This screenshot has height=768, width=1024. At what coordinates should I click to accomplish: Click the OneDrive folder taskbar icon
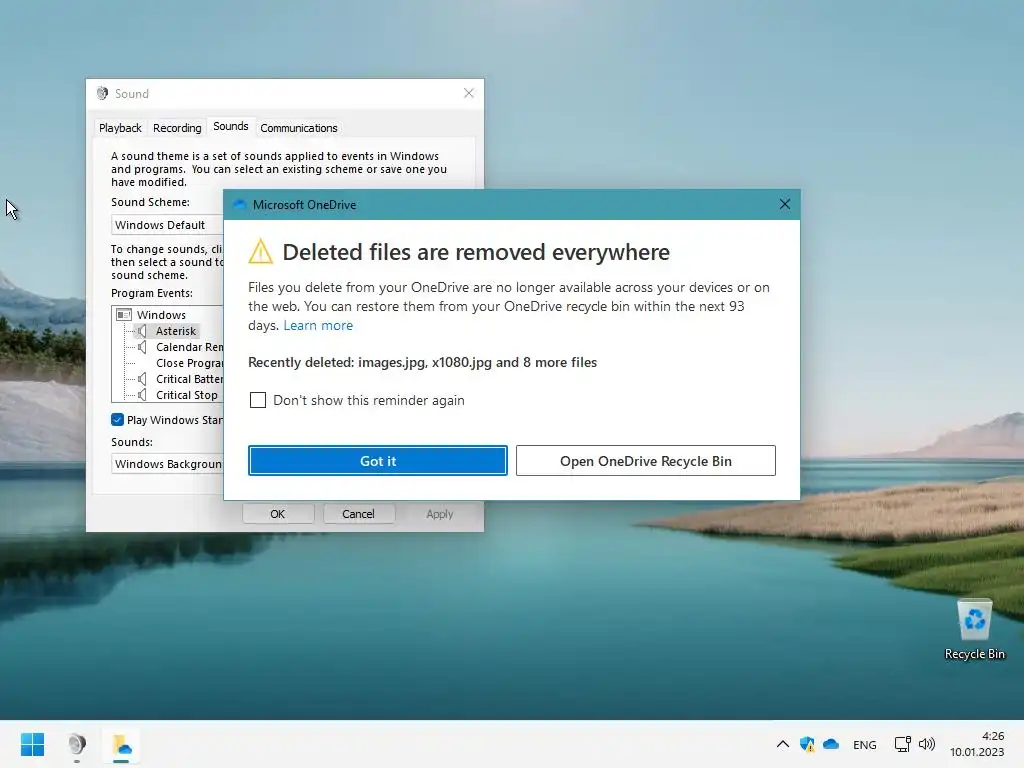[121, 744]
